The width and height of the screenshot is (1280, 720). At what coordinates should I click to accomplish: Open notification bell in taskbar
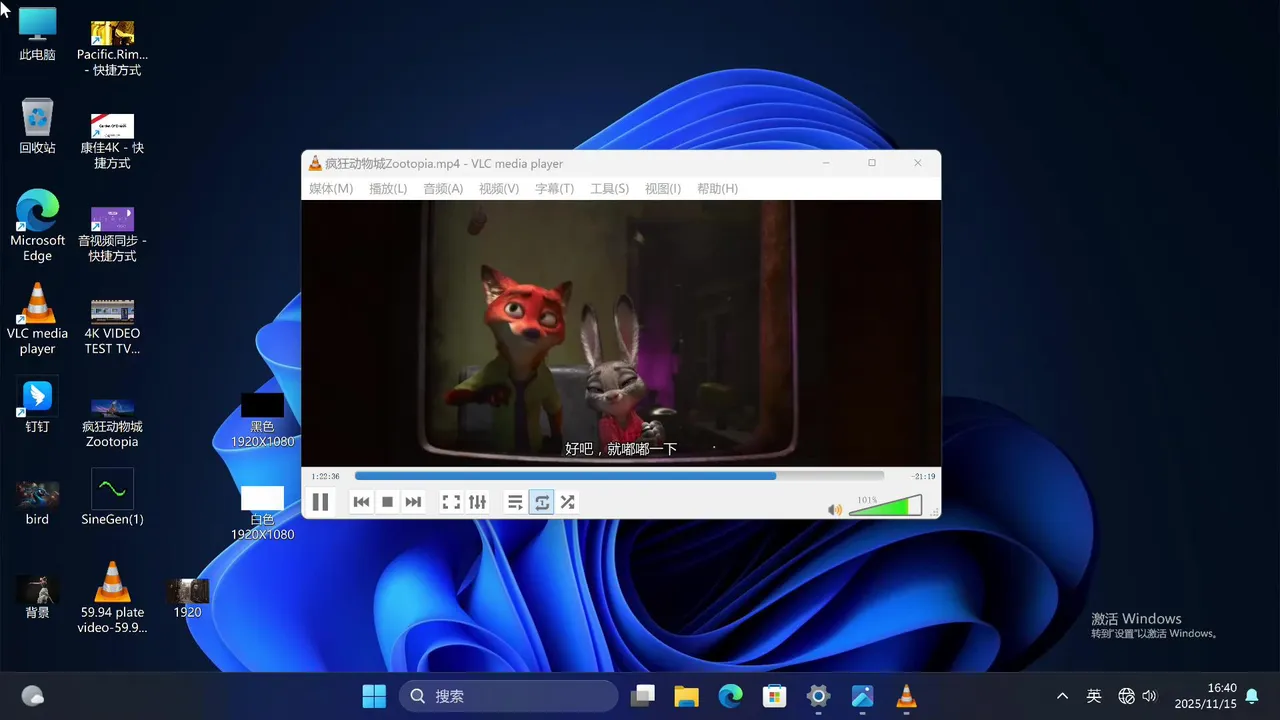[1252, 696]
